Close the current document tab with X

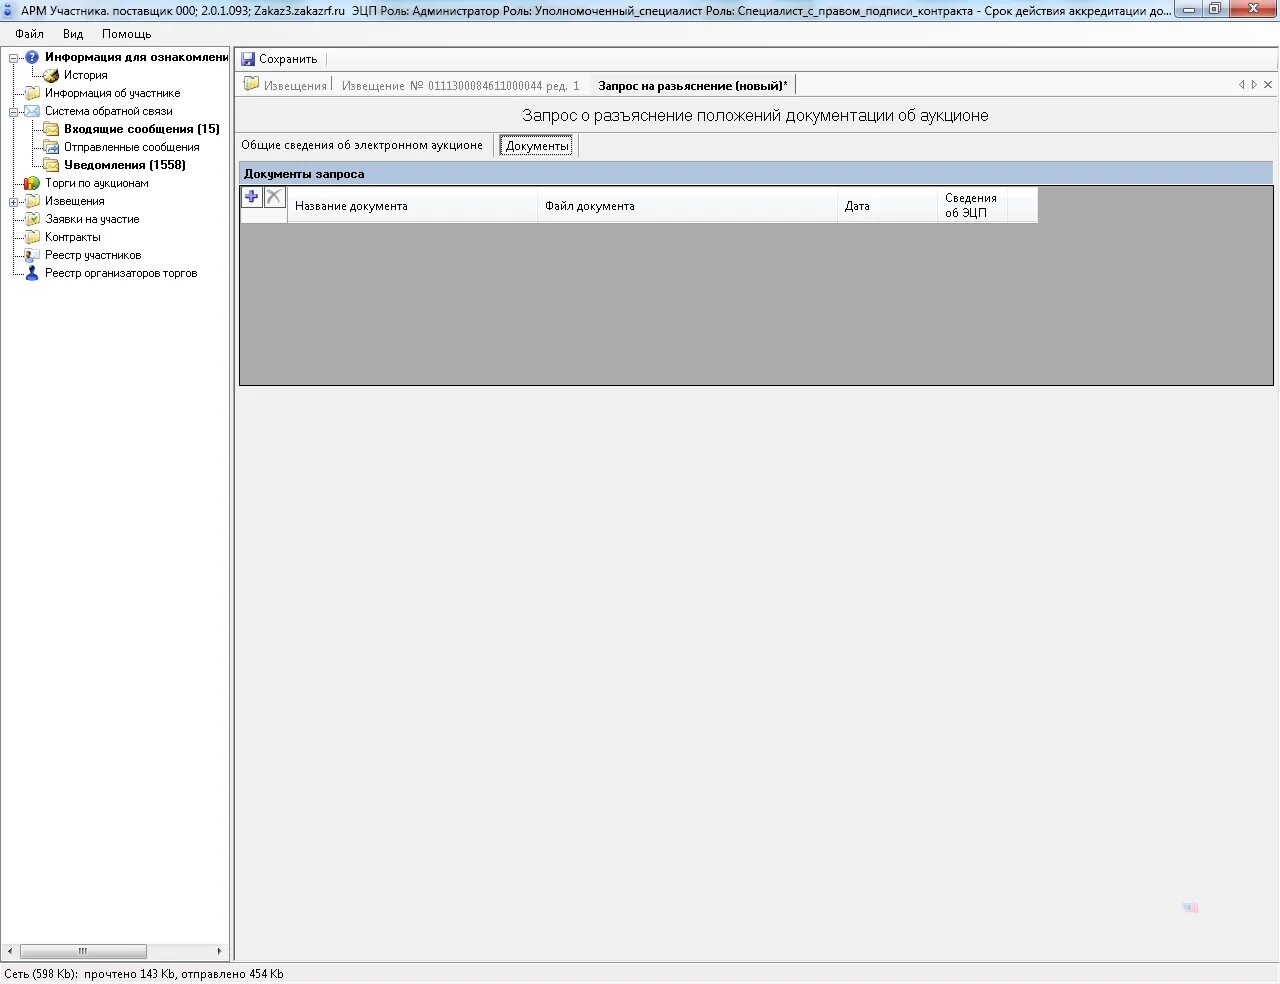coord(1268,85)
